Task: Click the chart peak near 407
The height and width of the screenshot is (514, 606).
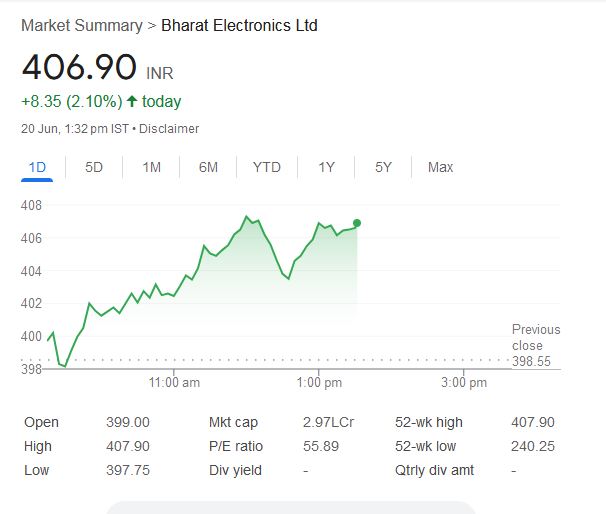Action: [x=246, y=216]
